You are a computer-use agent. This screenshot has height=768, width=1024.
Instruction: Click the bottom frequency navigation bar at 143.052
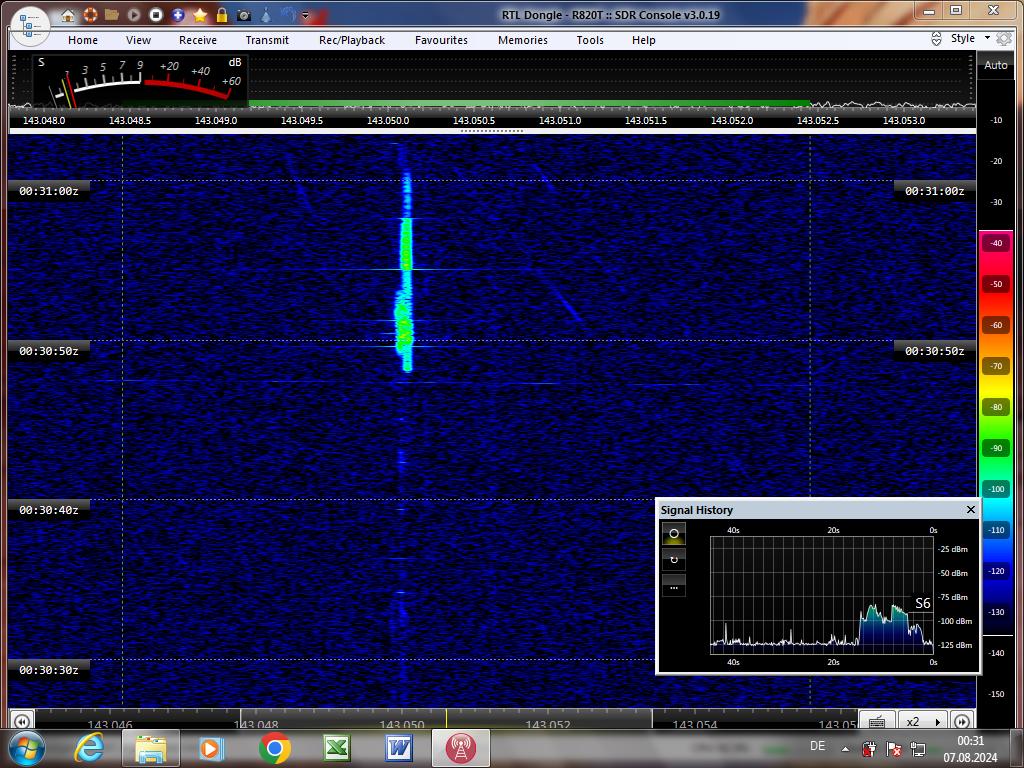tap(549, 724)
